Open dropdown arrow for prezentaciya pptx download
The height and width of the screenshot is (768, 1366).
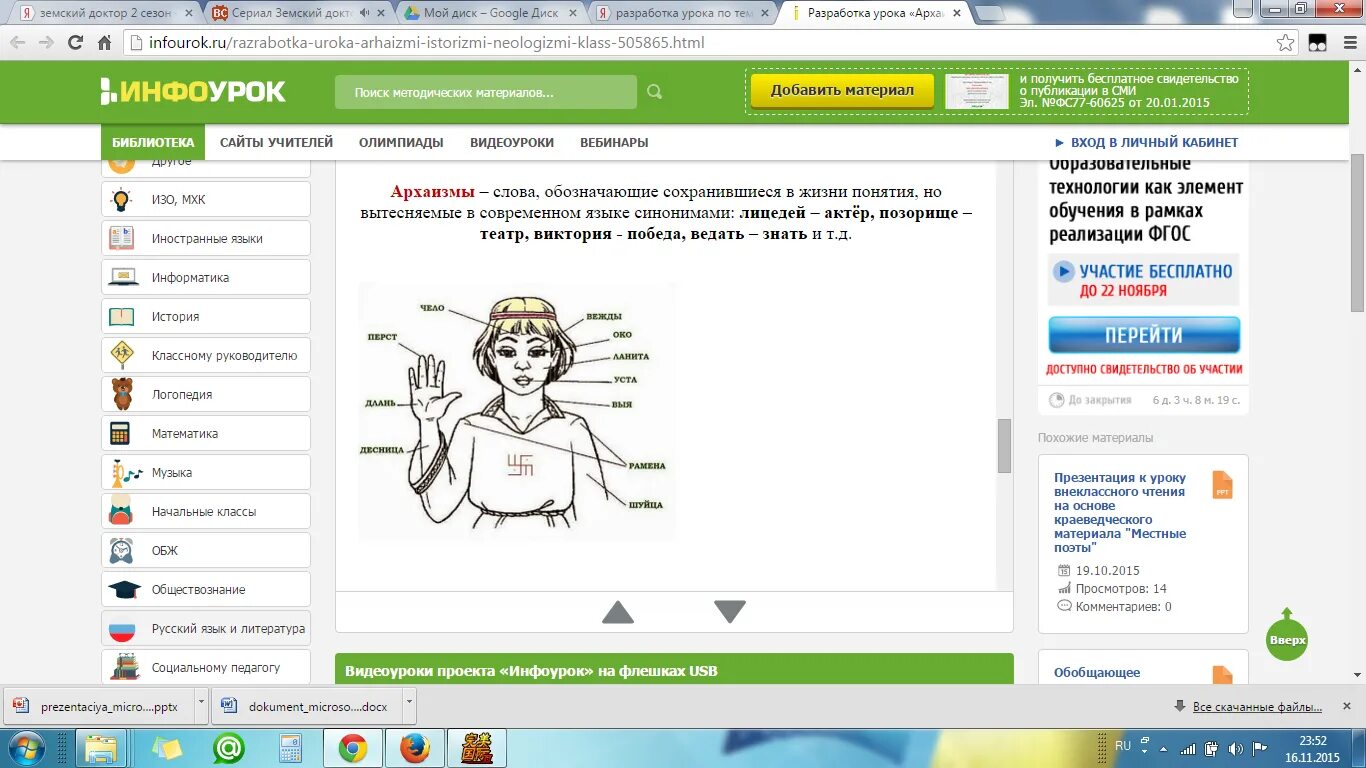click(x=202, y=705)
